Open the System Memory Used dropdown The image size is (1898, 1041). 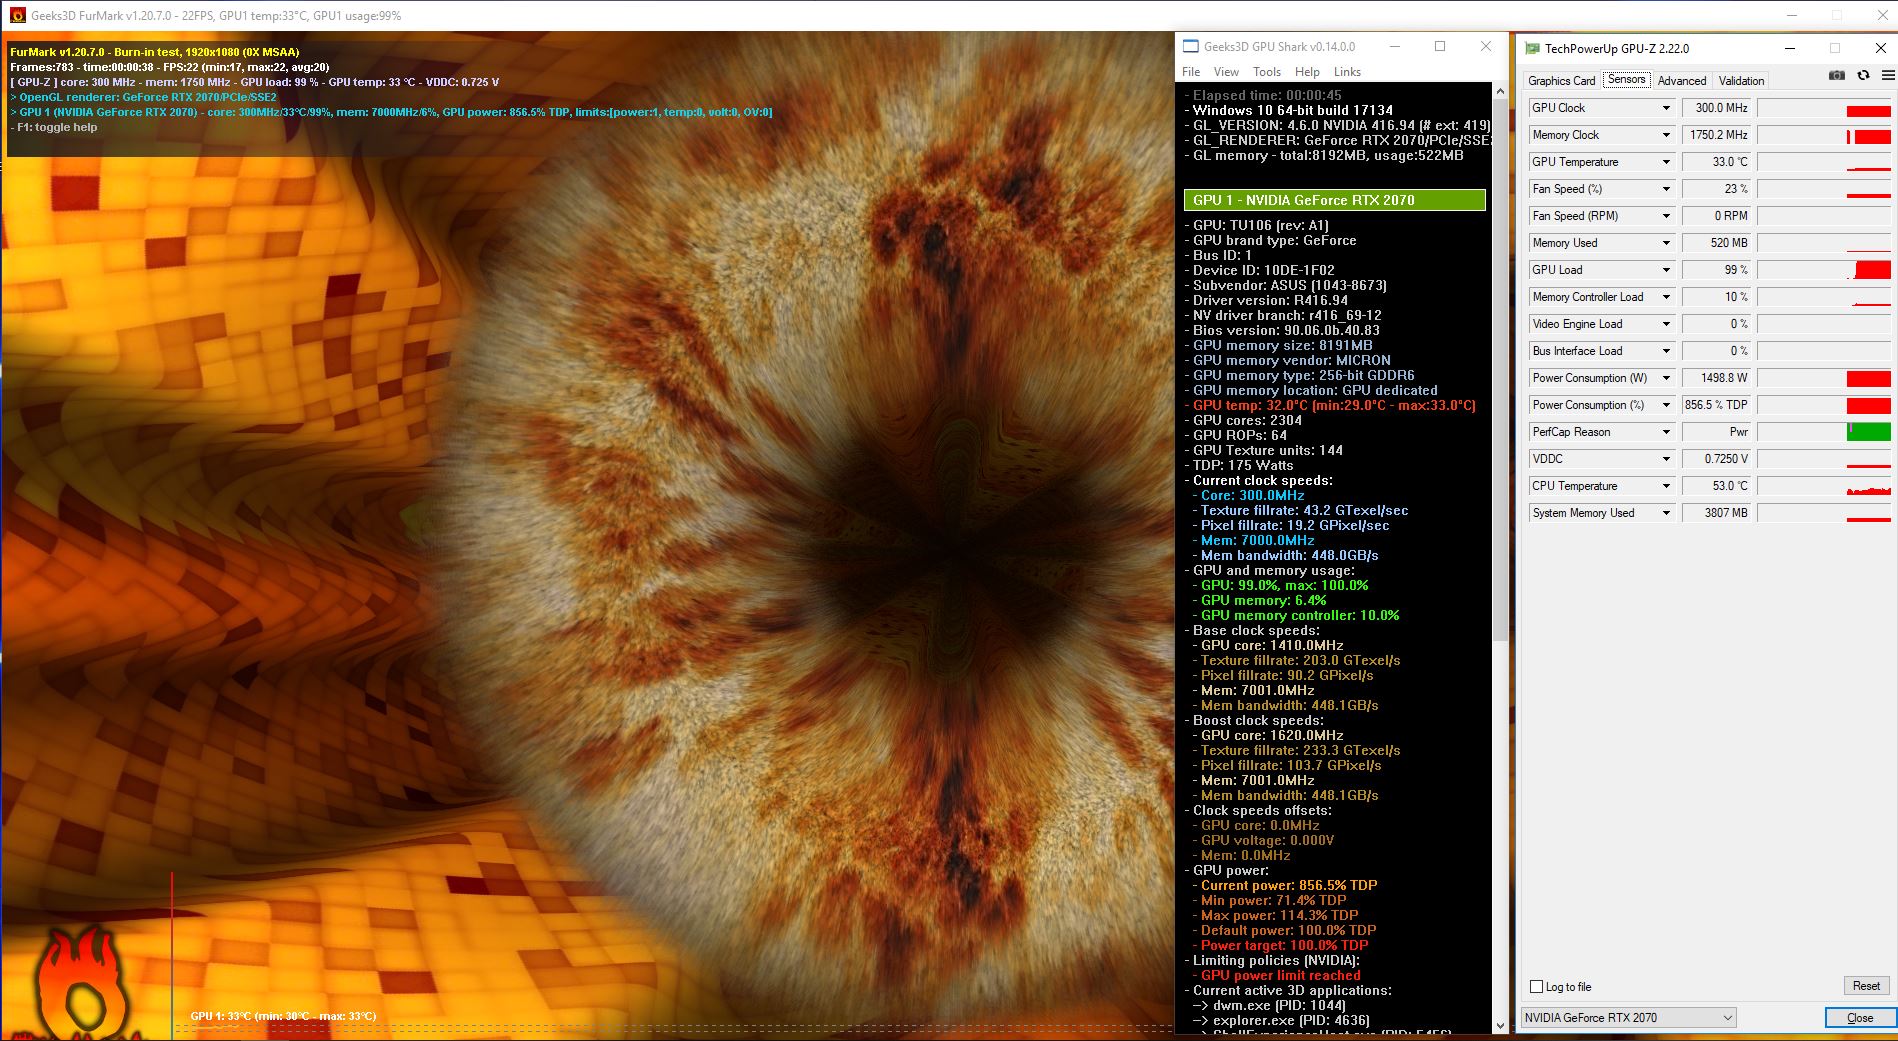coord(1666,513)
